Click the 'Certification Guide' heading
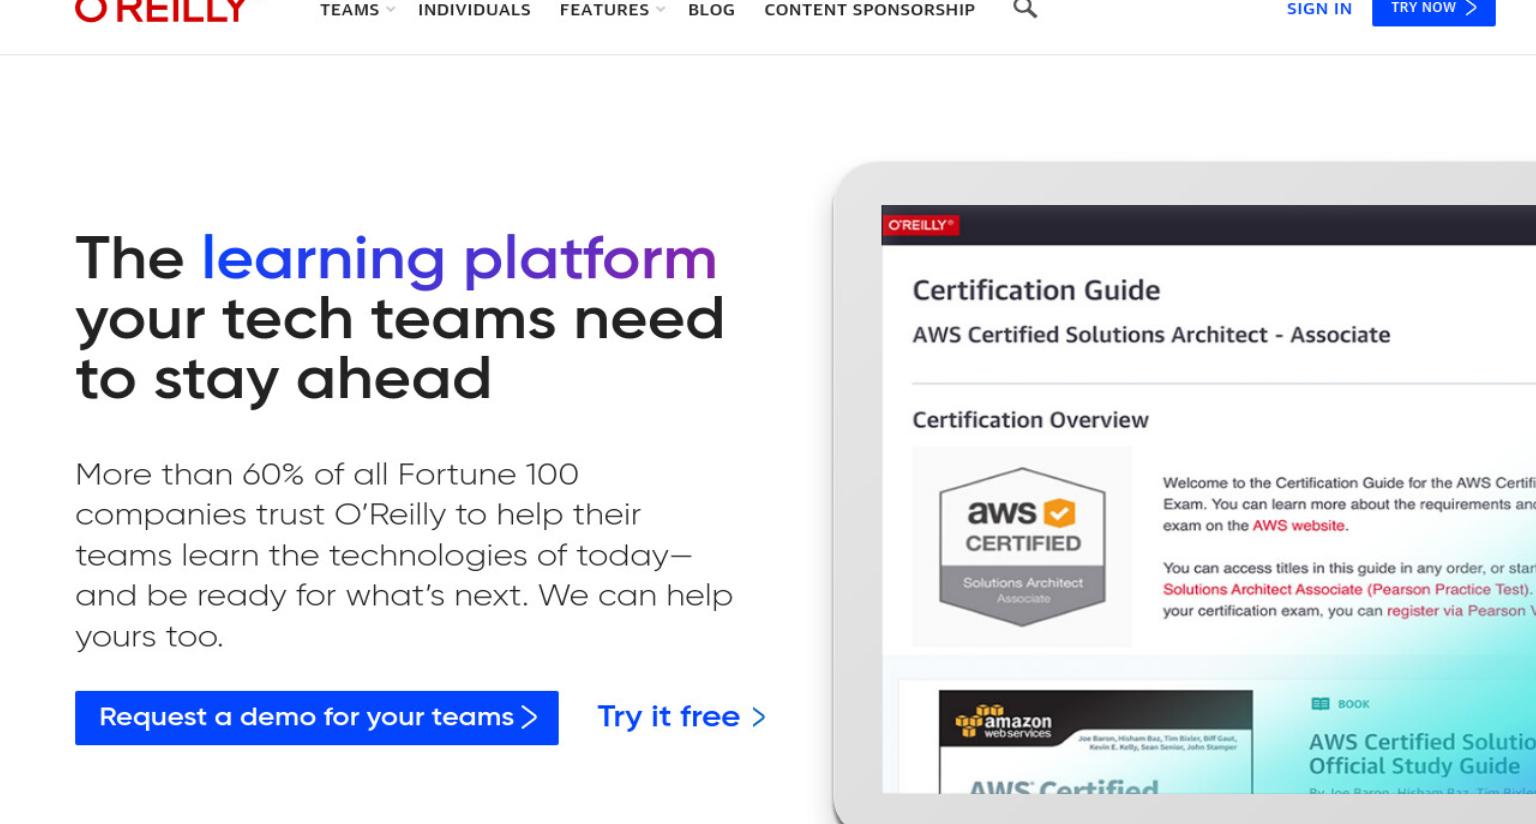 pos(1036,290)
